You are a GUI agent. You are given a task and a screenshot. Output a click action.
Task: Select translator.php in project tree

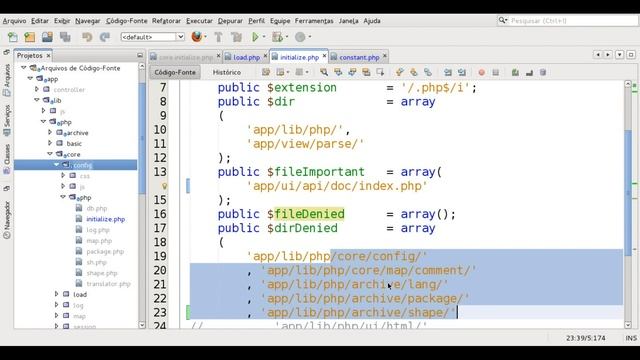[108, 283]
